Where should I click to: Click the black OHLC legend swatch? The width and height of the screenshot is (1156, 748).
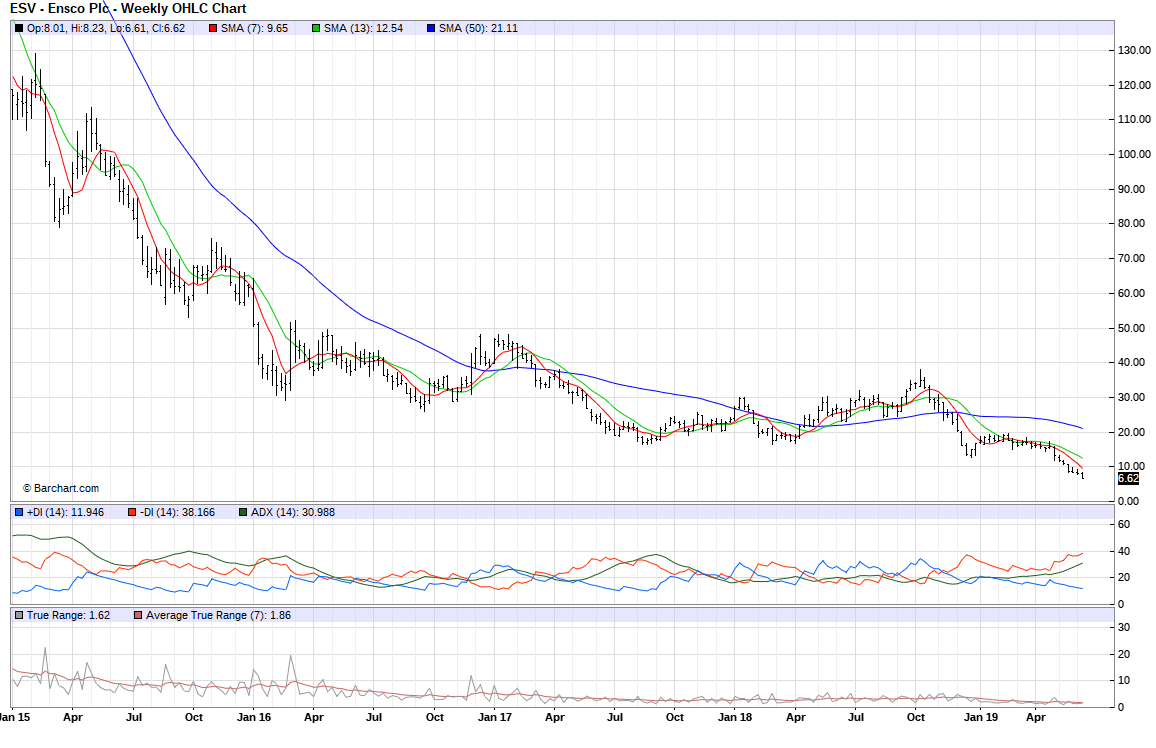tap(19, 29)
